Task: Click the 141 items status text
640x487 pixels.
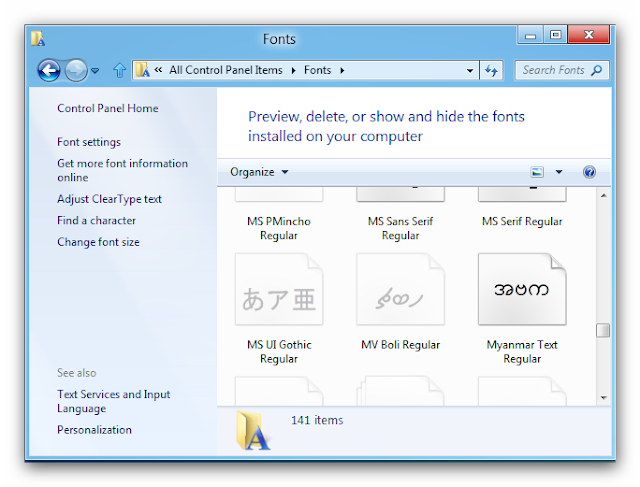Action: (317, 420)
